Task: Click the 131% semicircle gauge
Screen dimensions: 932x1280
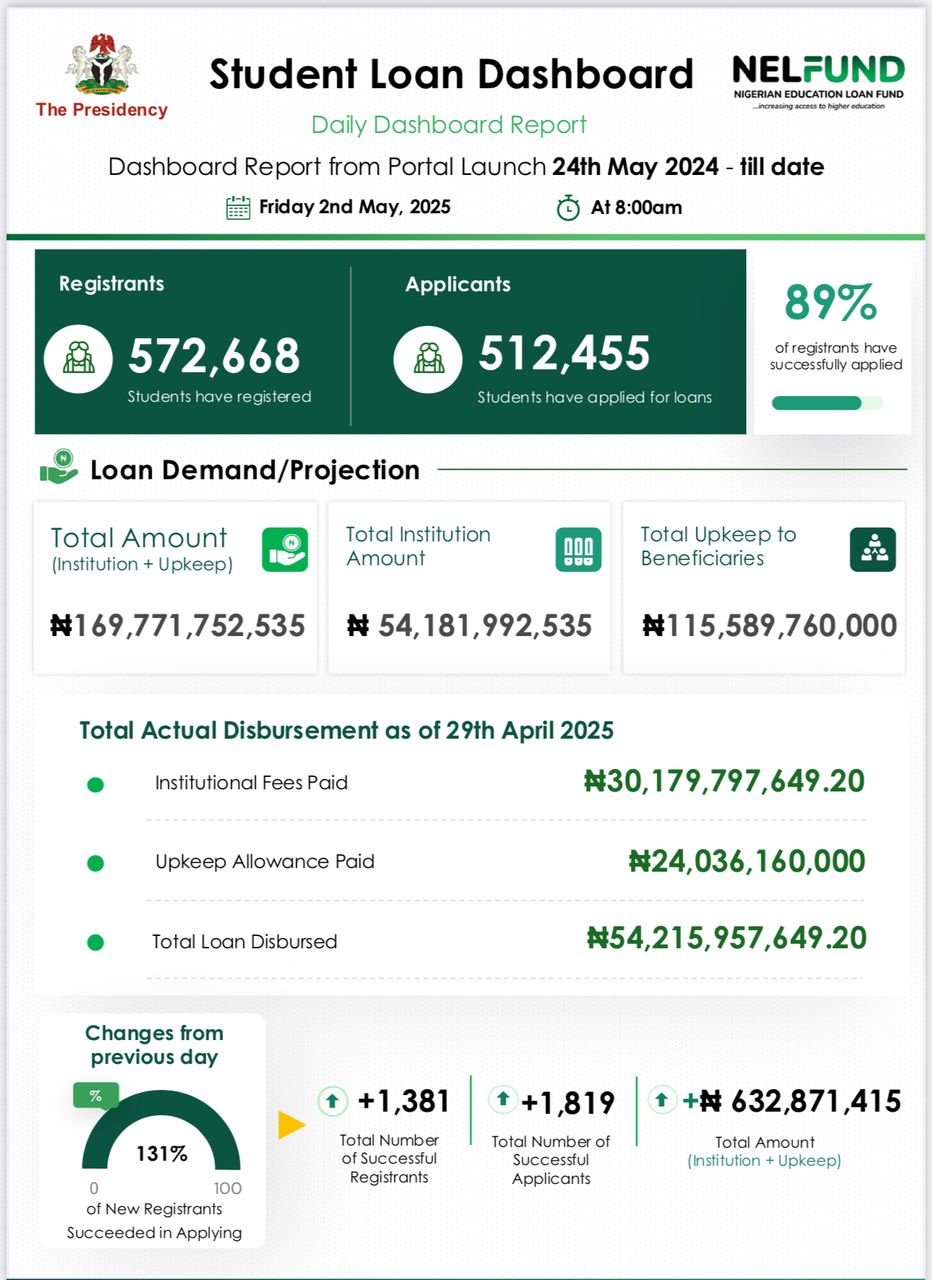Action: [x=161, y=1140]
